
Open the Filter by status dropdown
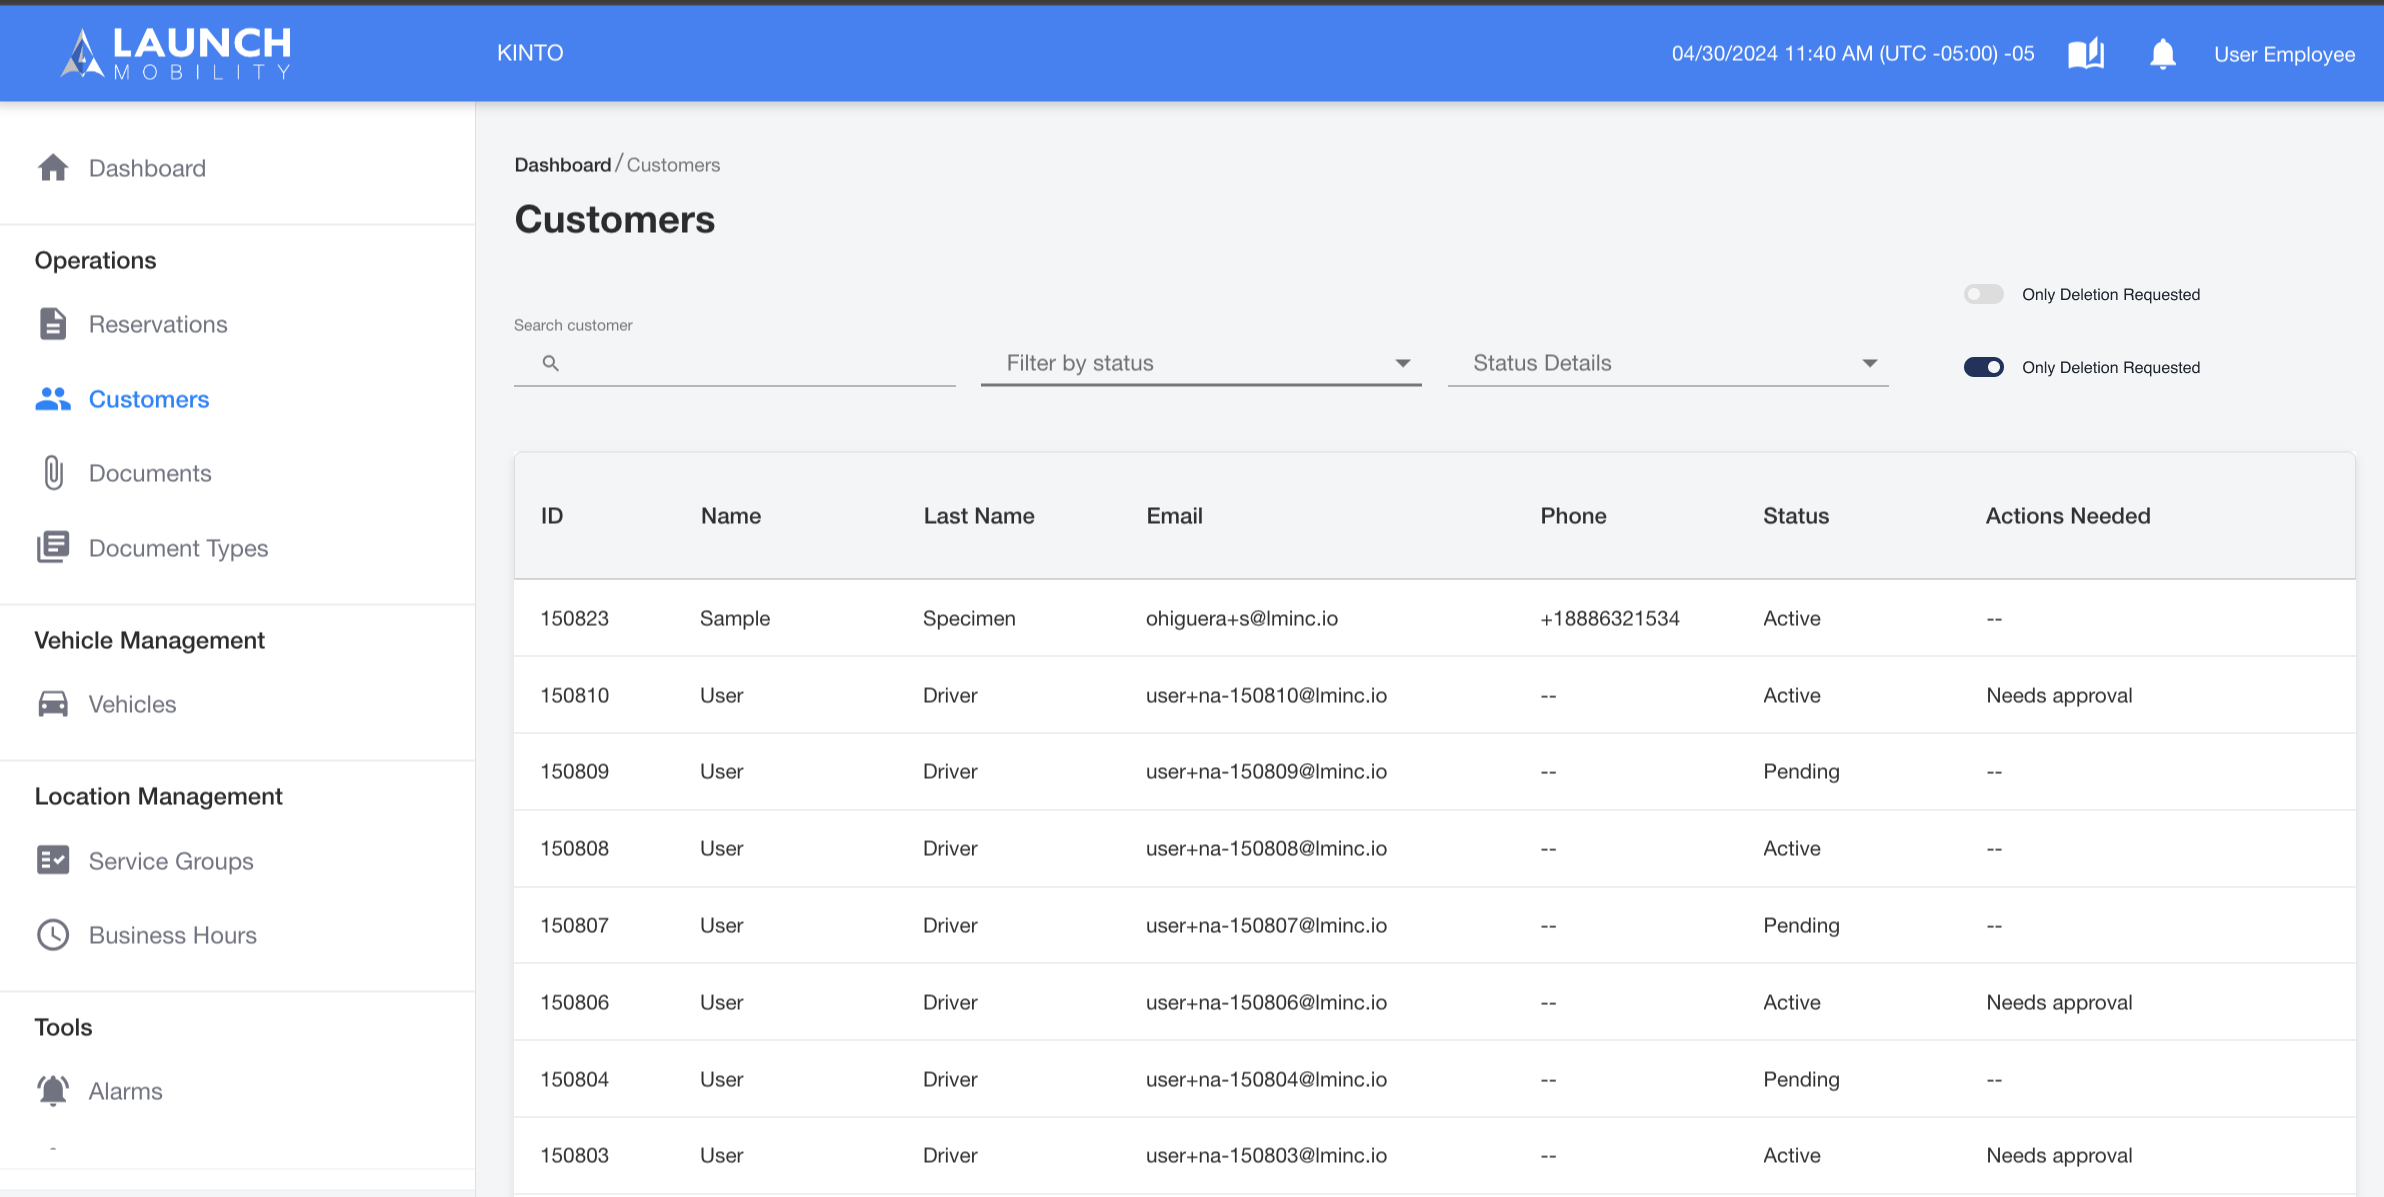coord(1201,363)
